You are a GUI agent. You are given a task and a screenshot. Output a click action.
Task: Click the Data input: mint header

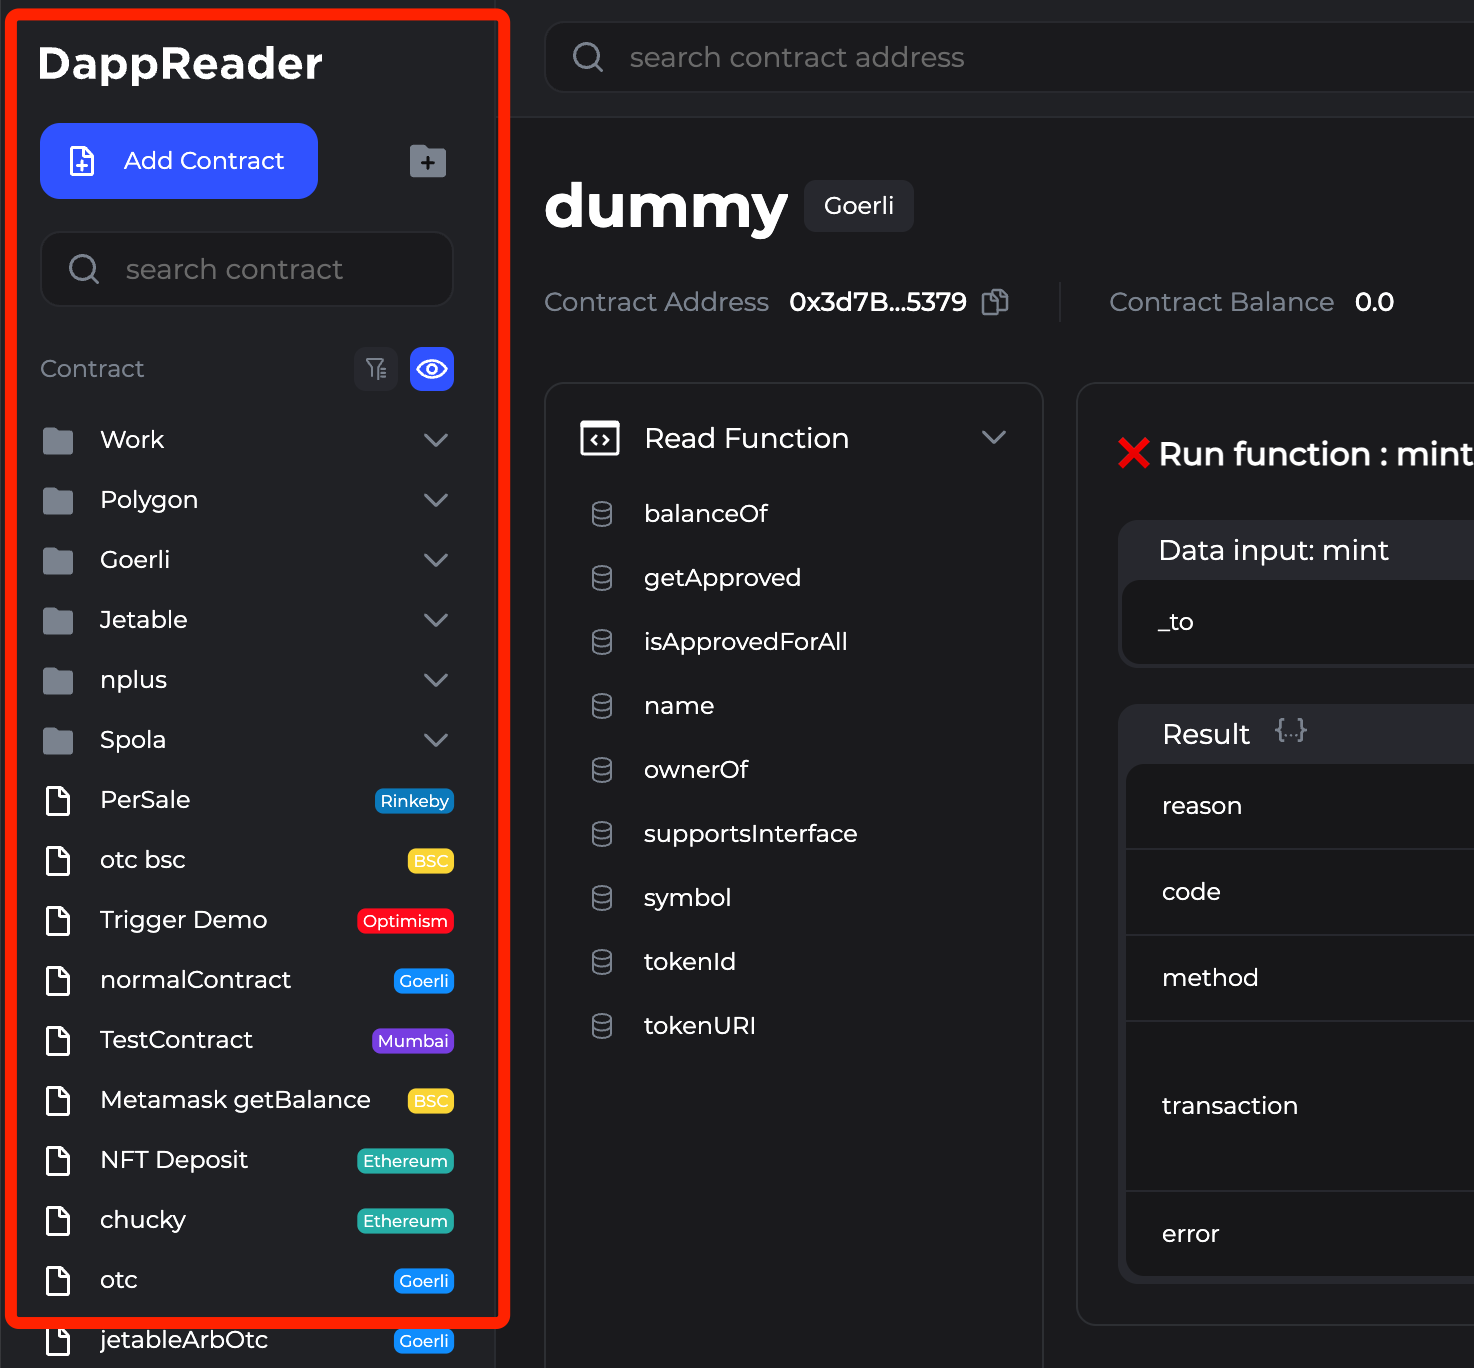(1297, 550)
